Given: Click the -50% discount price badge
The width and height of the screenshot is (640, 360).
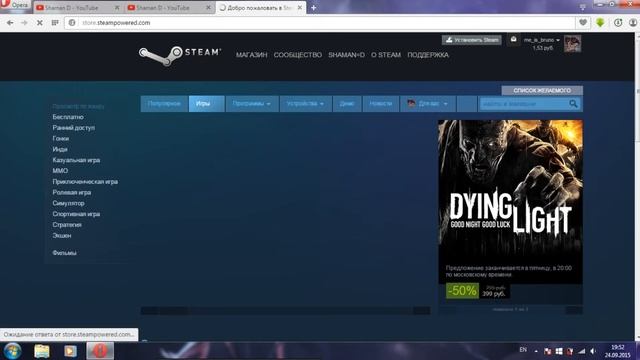Looking at the screenshot, I should [462, 291].
